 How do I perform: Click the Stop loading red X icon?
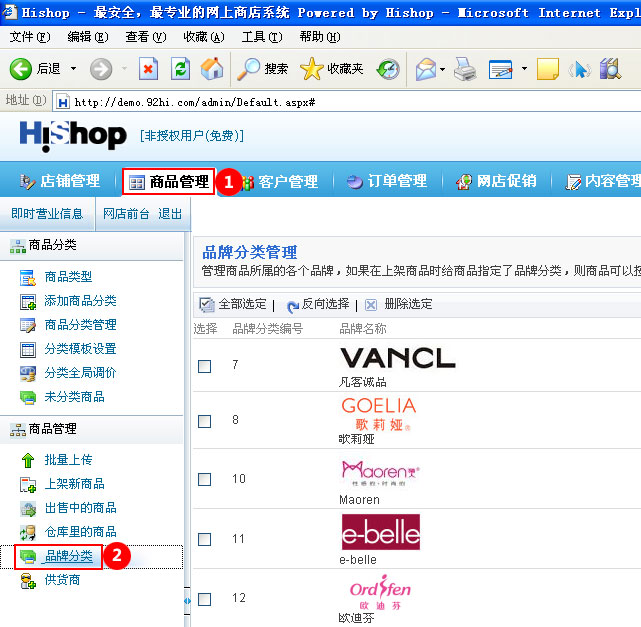[x=148, y=69]
